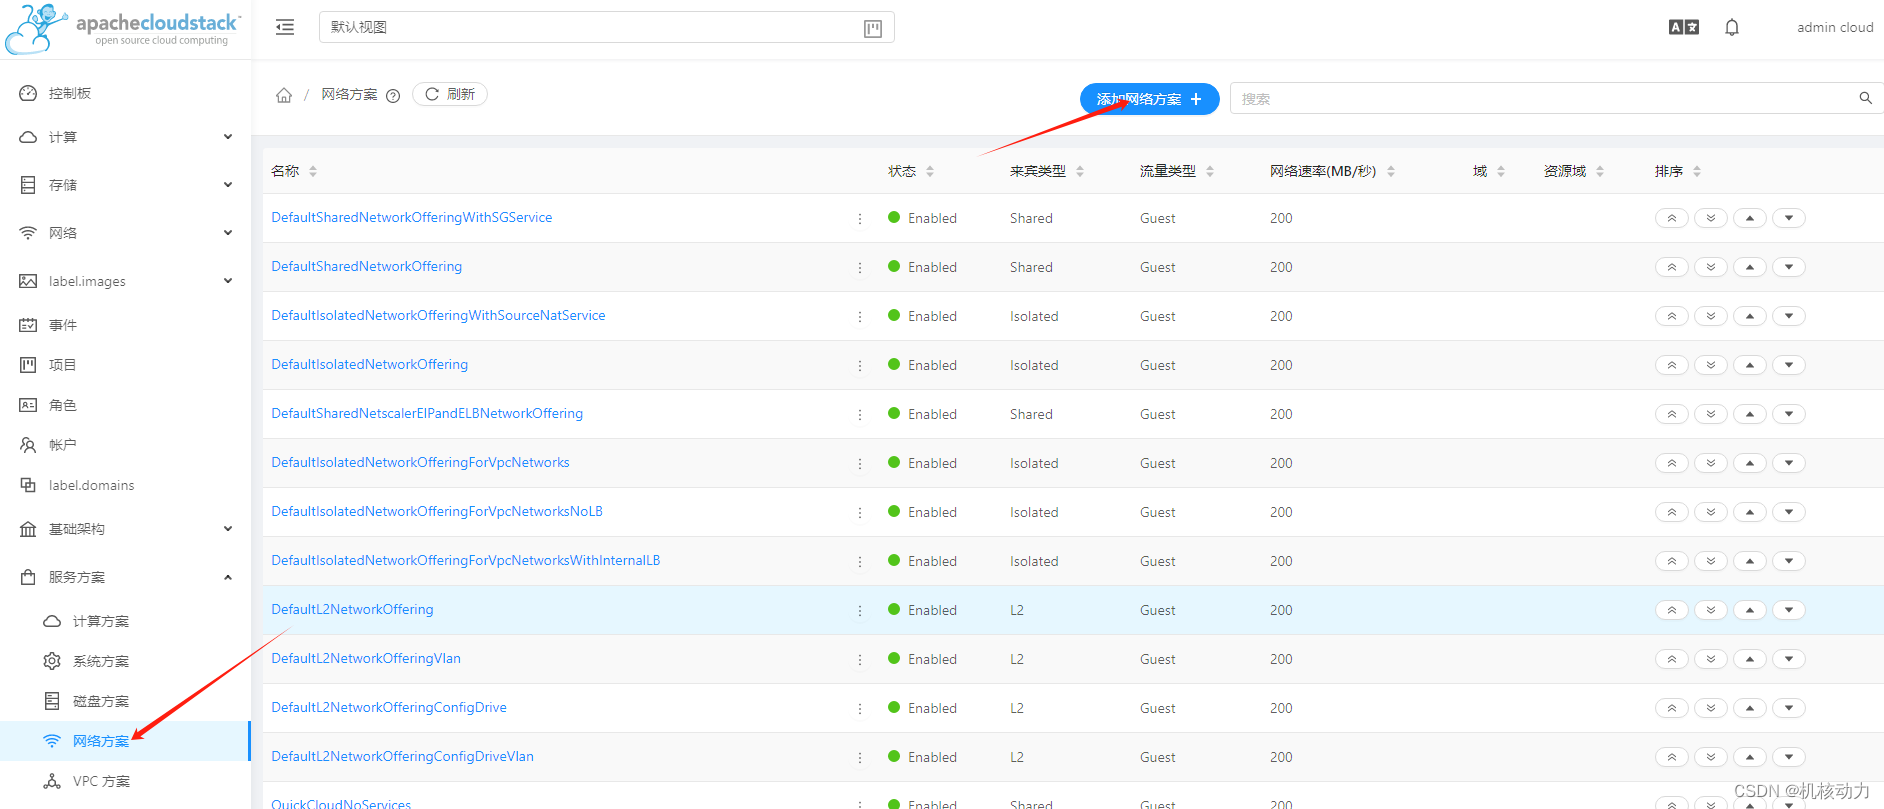1884x809 pixels.
Task: Open 角色 in the sidebar
Action: click(125, 405)
